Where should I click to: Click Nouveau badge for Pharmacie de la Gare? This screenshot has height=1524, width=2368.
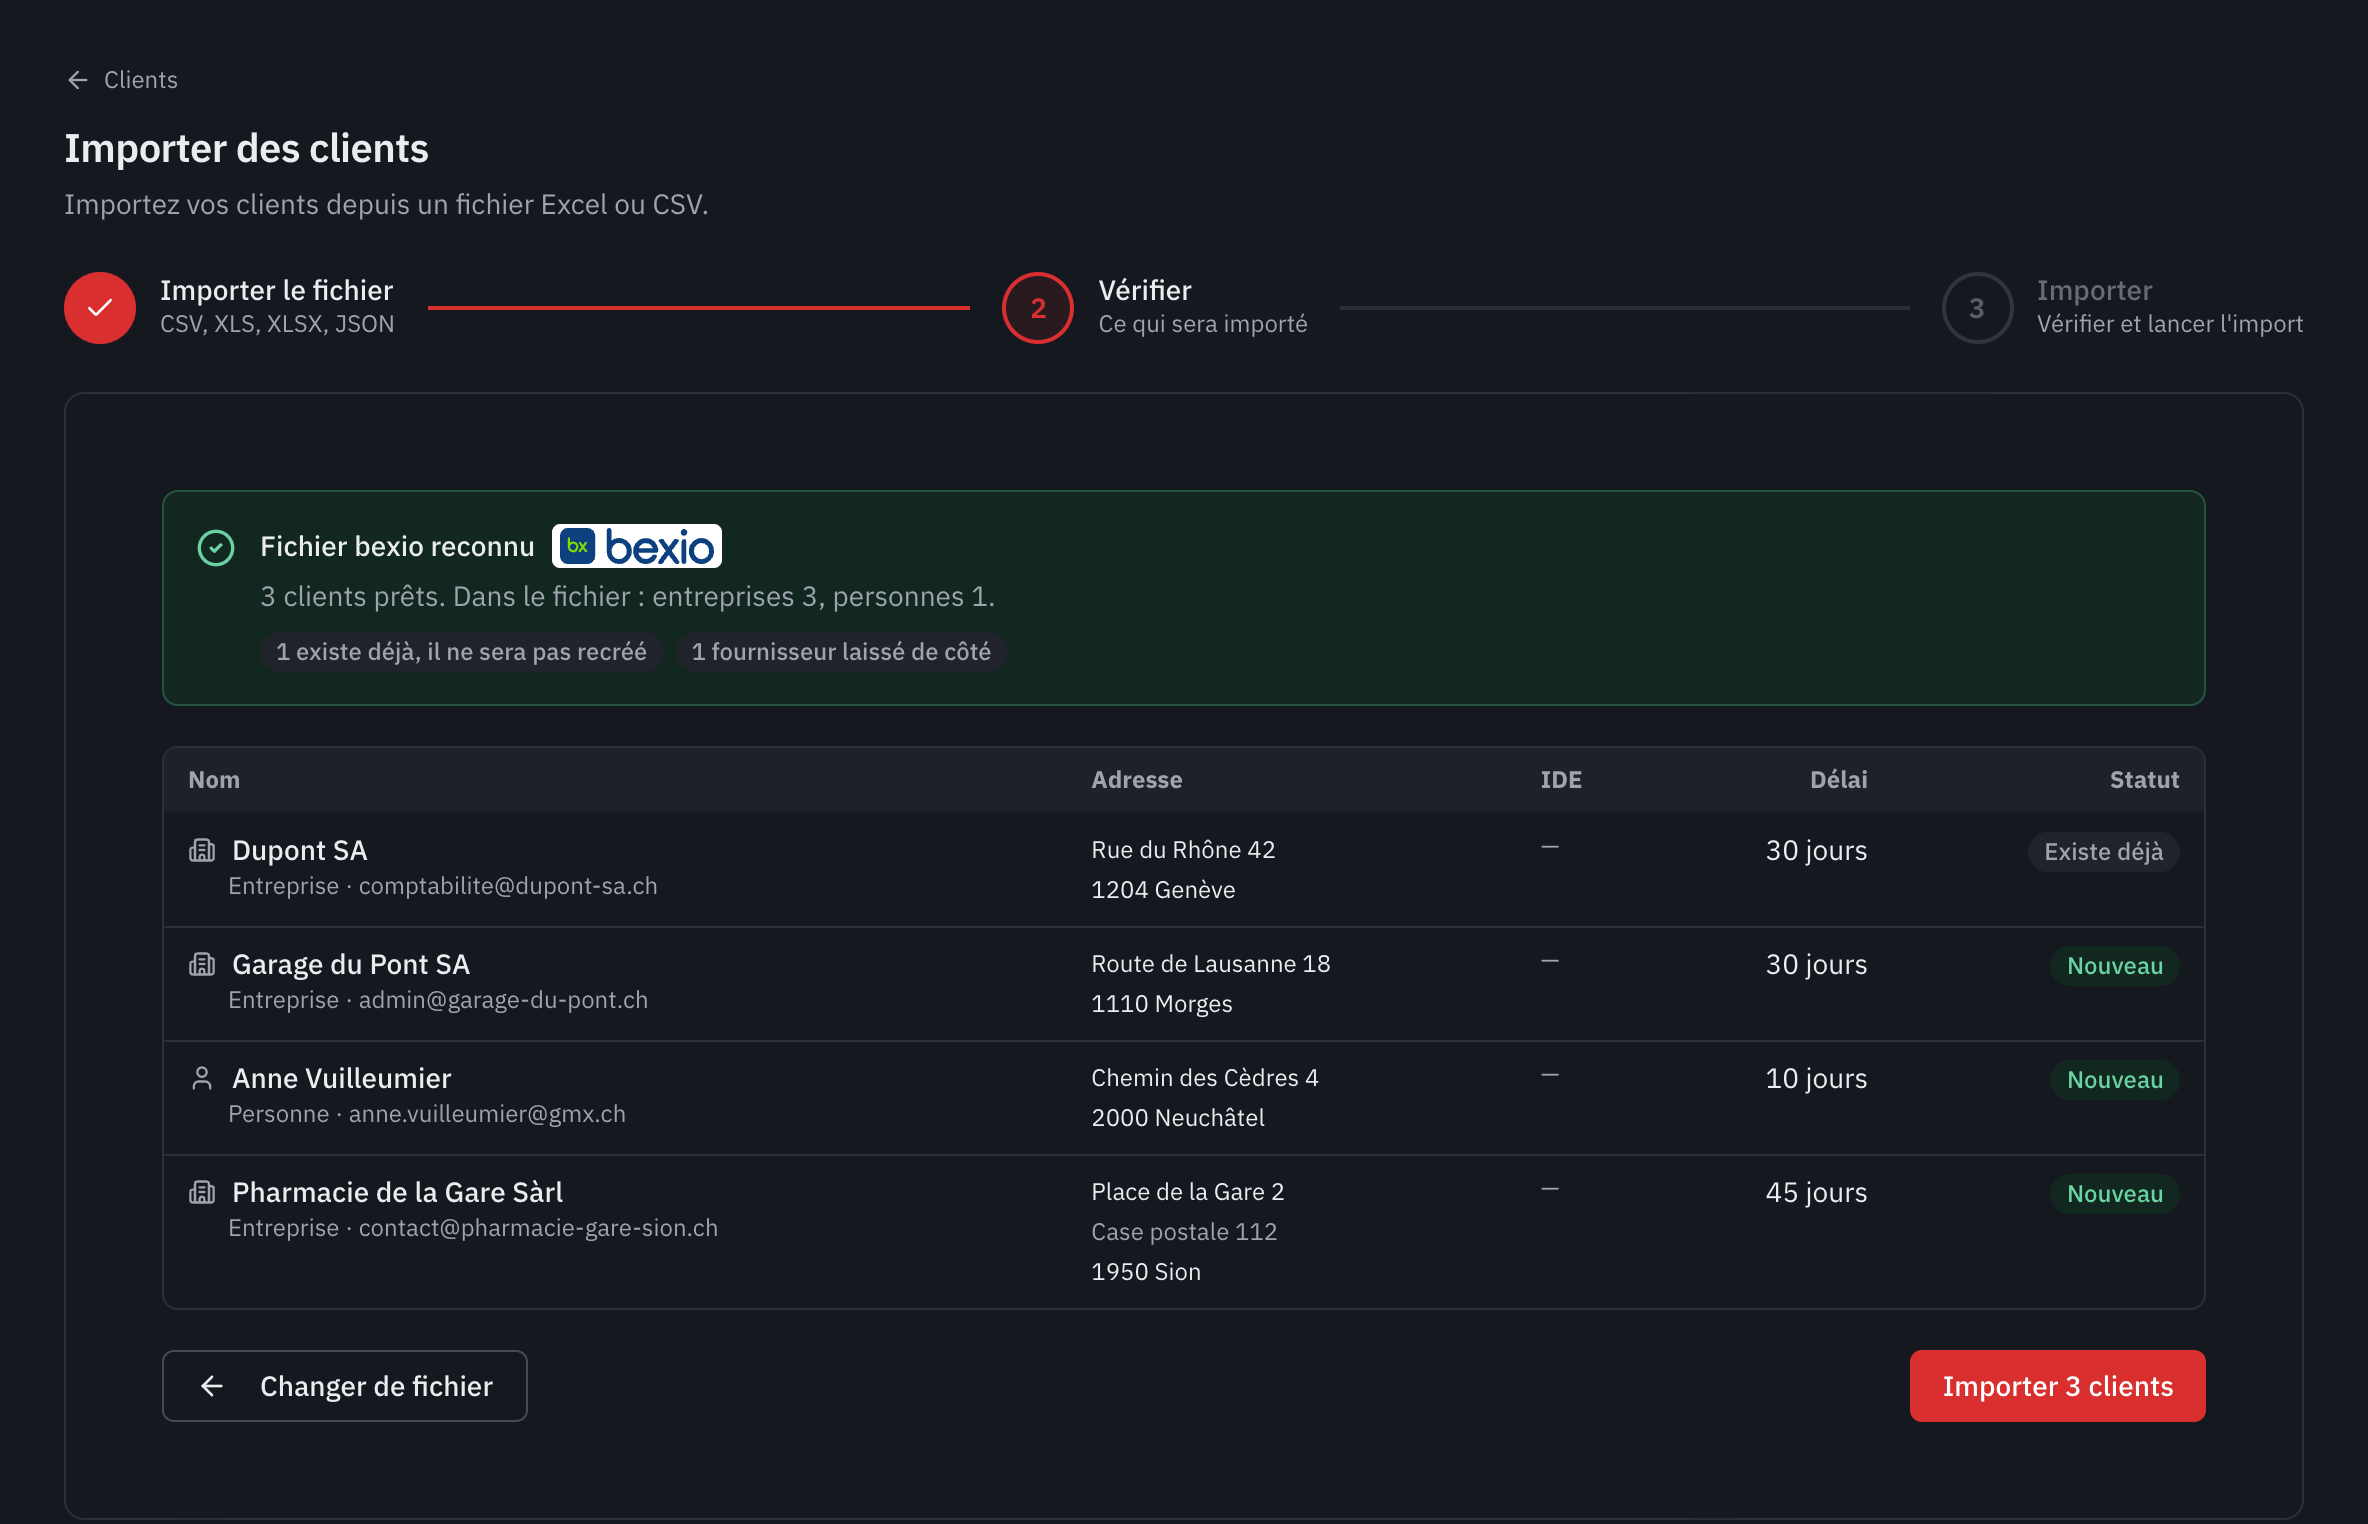tap(2115, 1194)
